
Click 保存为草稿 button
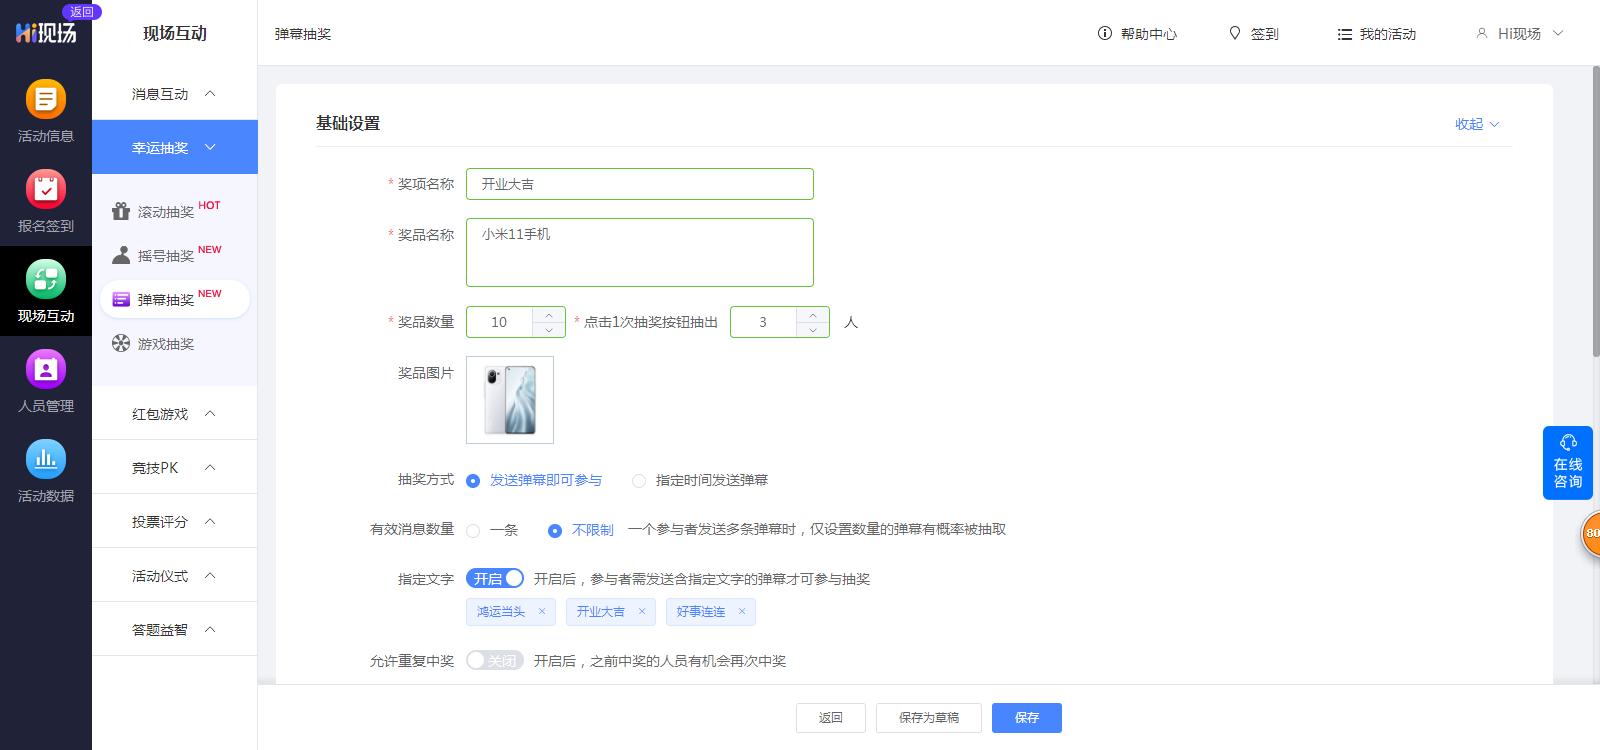click(x=928, y=718)
